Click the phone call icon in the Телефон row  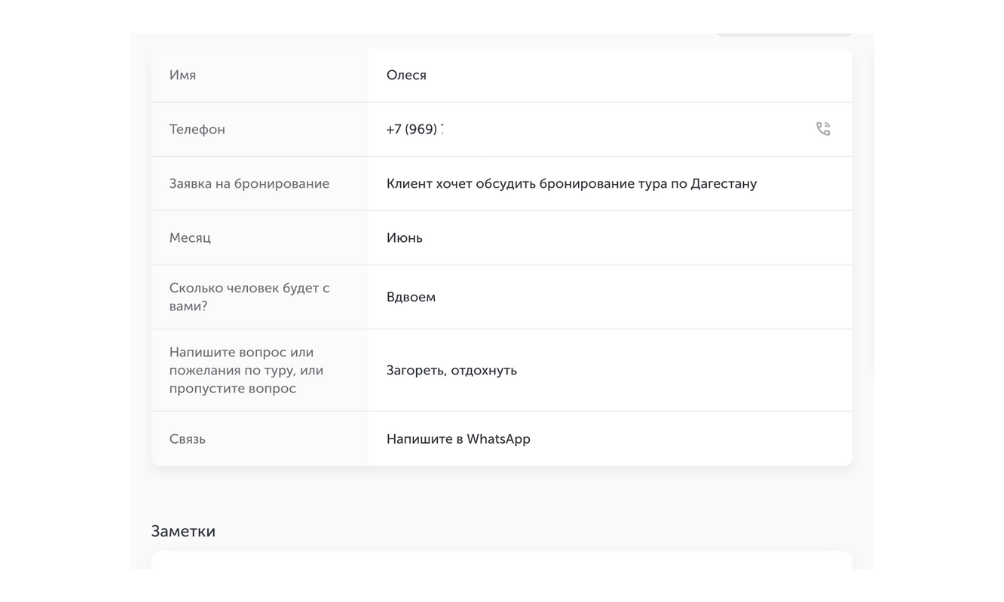[x=823, y=129]
